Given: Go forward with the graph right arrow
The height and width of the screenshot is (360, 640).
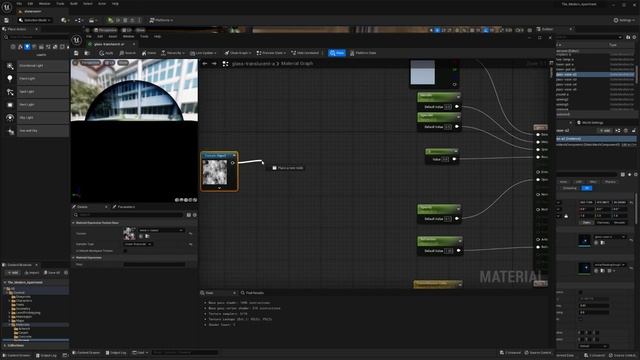Looking at the screenshot, I should [214, 64].
